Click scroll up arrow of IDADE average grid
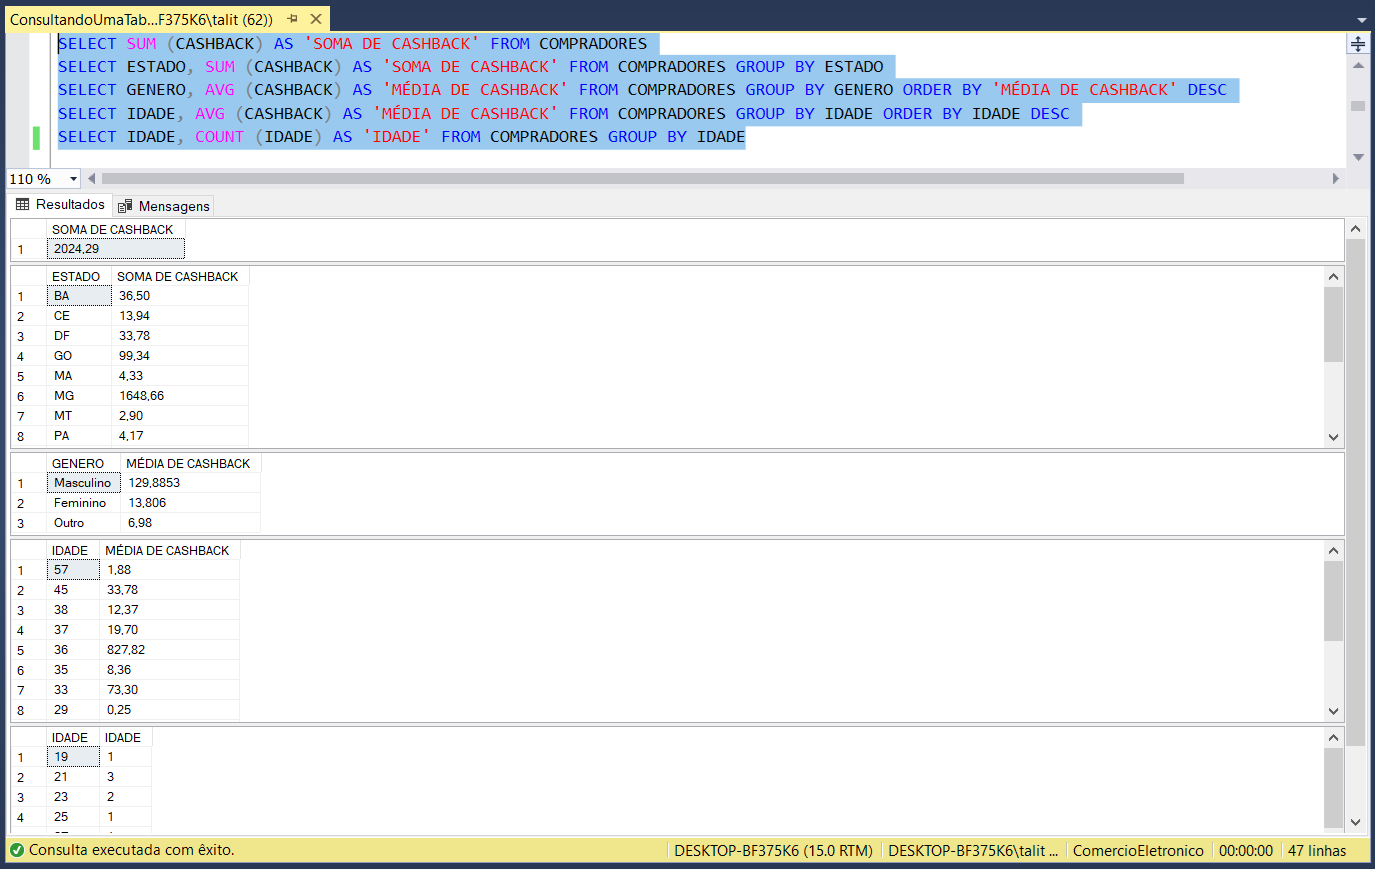This screenshot has height=869, width=1375. click(x=1333, y=550)
